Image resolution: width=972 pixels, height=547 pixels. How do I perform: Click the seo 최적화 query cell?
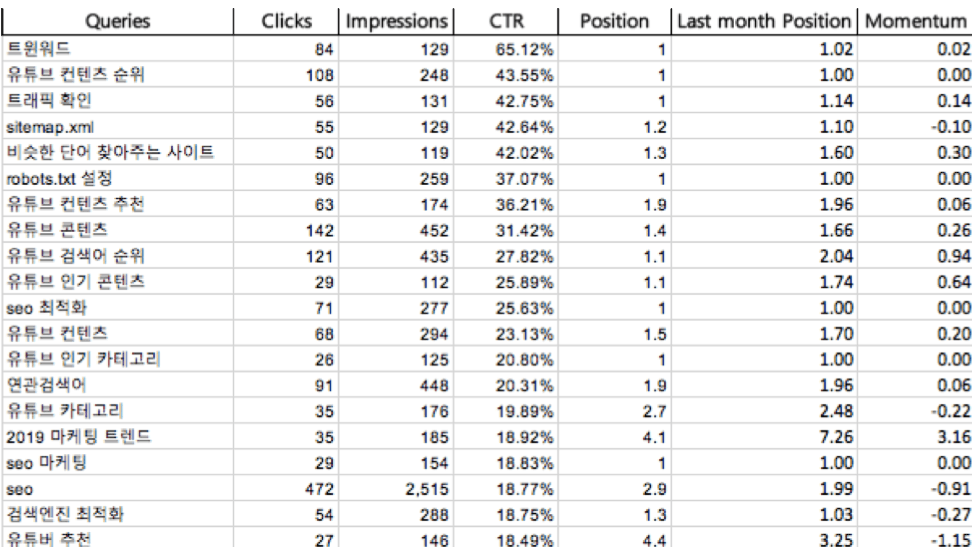point(118,308)
